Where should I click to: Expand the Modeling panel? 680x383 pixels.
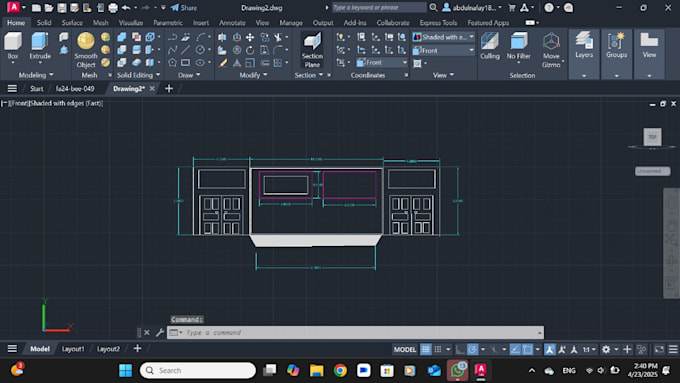point(36,75)
